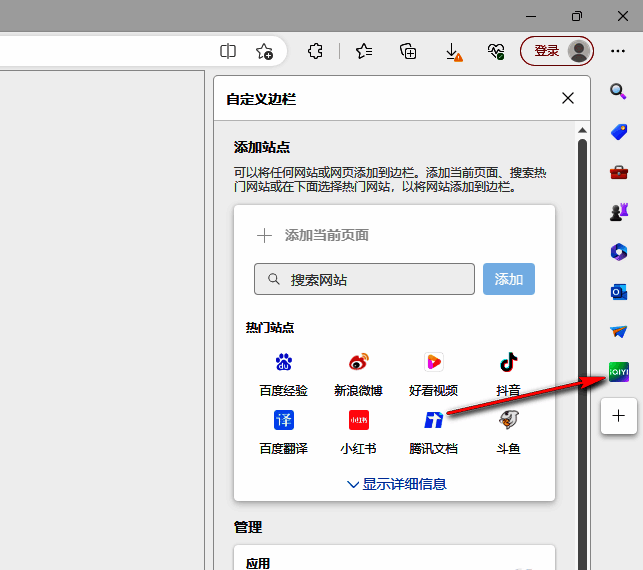This screenshot has height=570, width=643.
Task: Open the Extensions puzzle icon
Action: pos(315,51)
